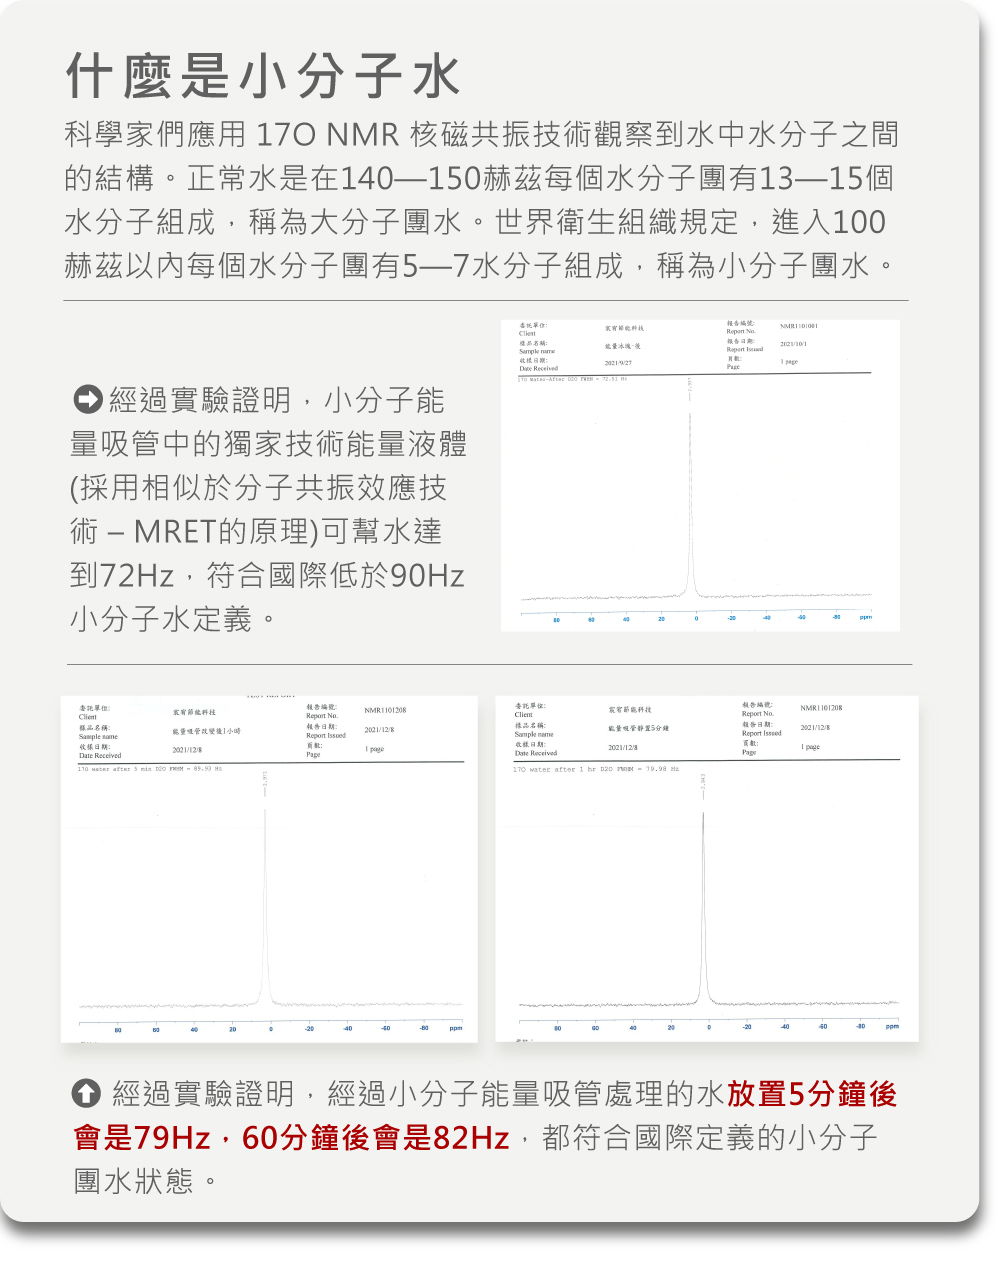
Task: Open the 79.98 Hz NMR report image
Action: point(706,869)
